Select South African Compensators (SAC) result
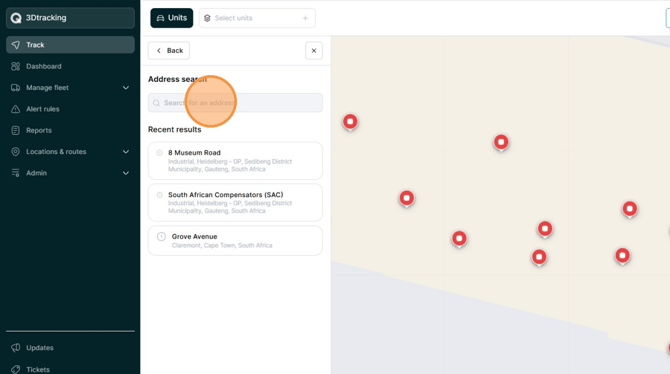This screenshot has width=670, height=374. (235, 203)
